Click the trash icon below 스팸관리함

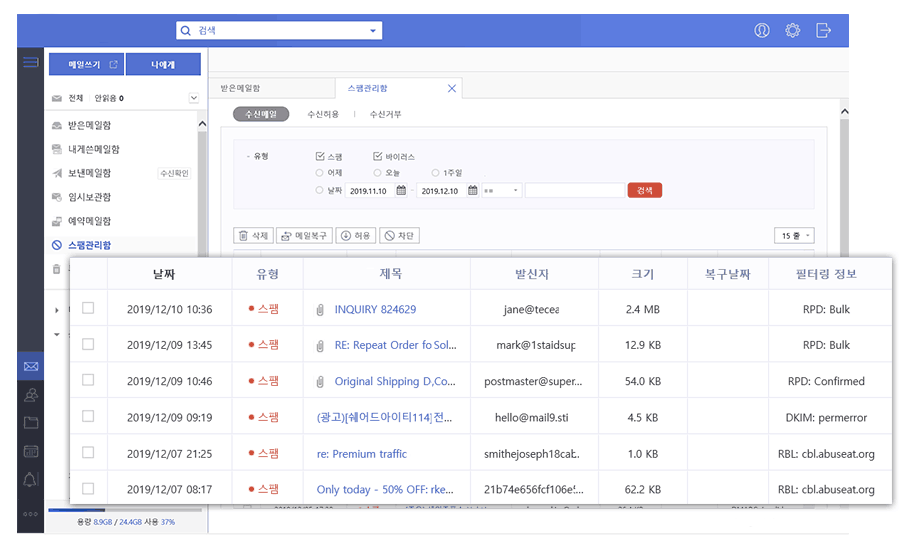point(56,269)
